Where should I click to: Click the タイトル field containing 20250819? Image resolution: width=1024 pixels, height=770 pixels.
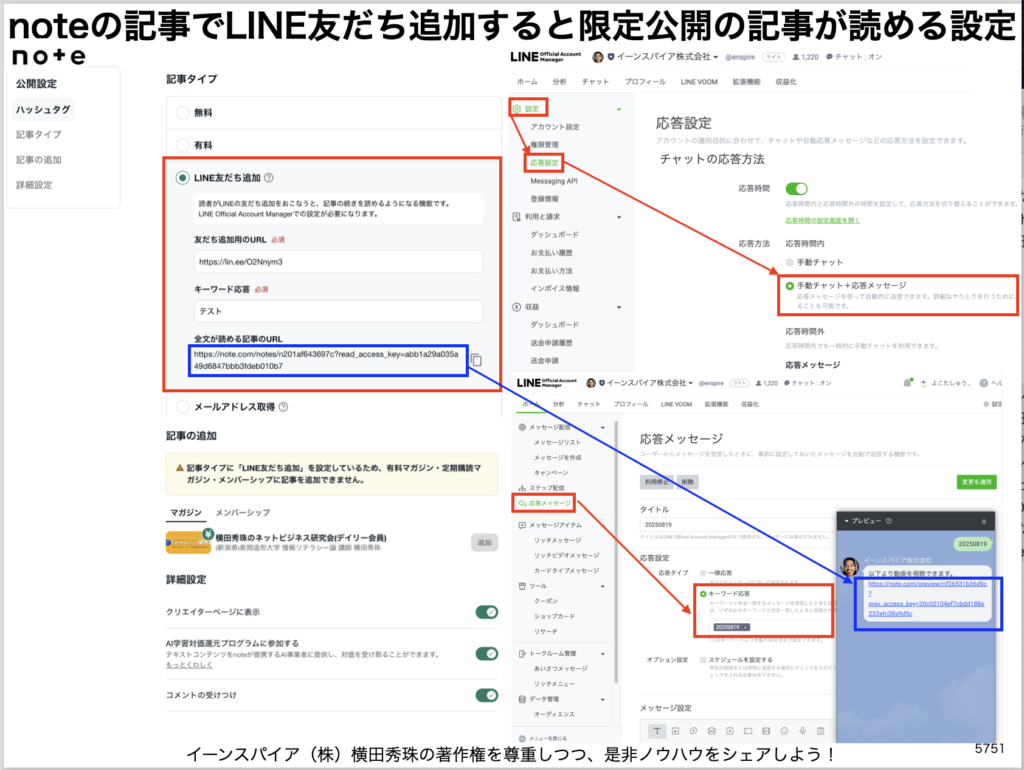[x=737, y=524]
